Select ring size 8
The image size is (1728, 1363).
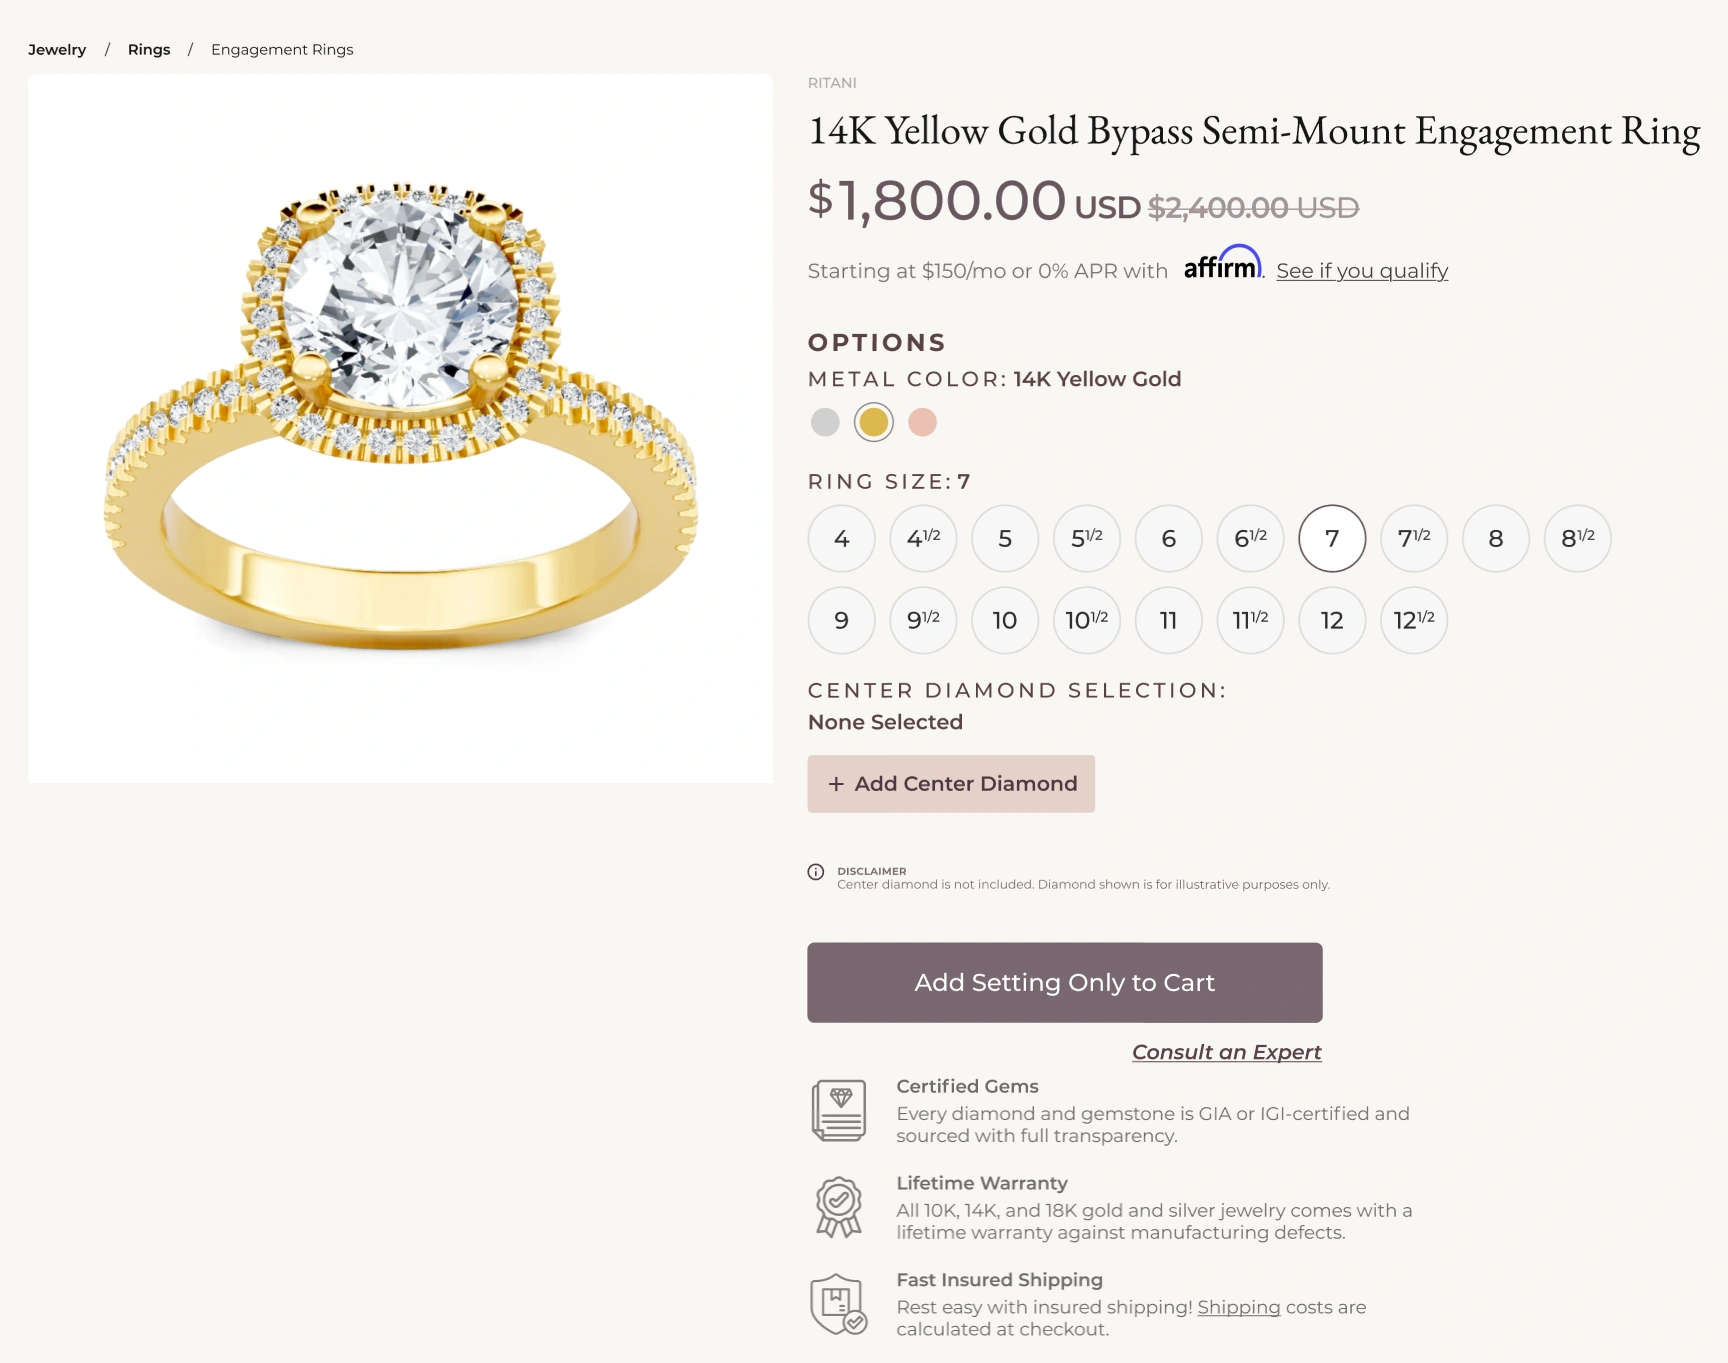1496,539
